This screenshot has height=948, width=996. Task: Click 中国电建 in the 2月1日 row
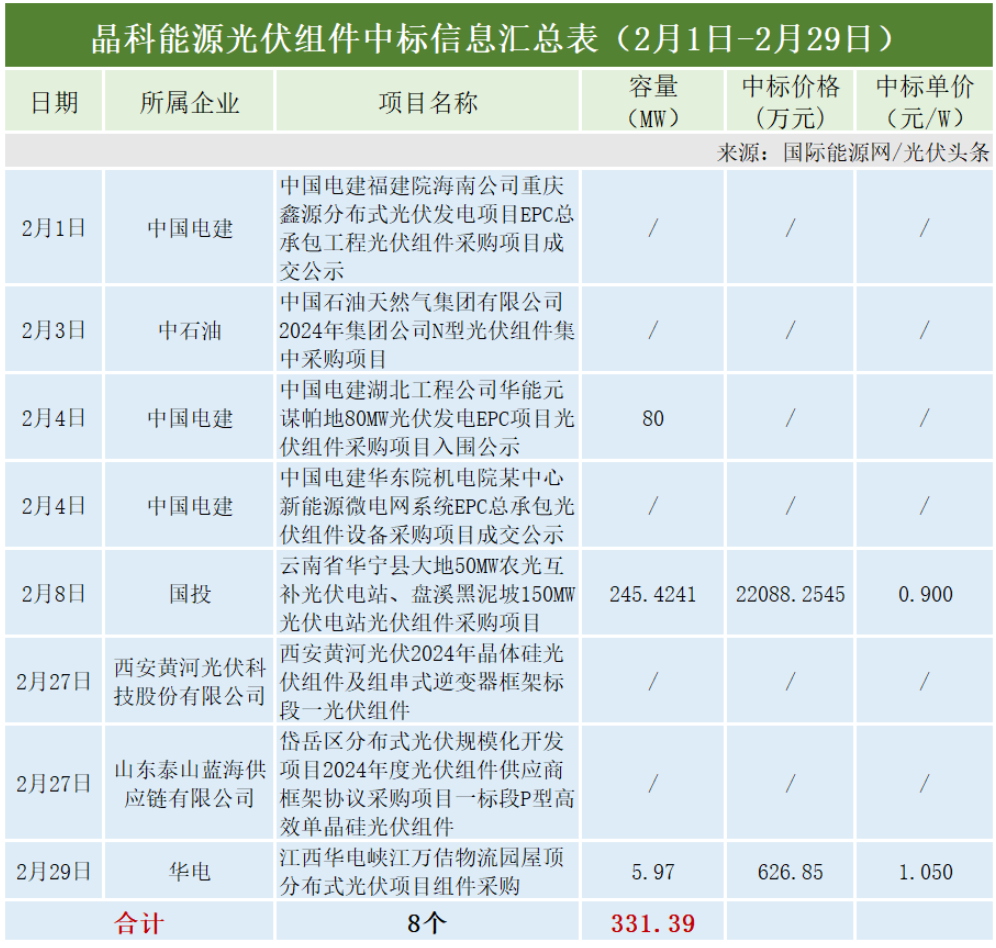tap(189, 227)
